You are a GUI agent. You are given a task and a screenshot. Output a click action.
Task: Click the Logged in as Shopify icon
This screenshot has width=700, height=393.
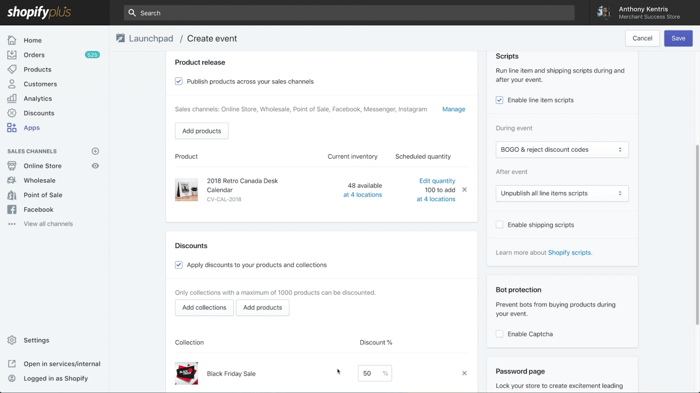pos(12,378)
